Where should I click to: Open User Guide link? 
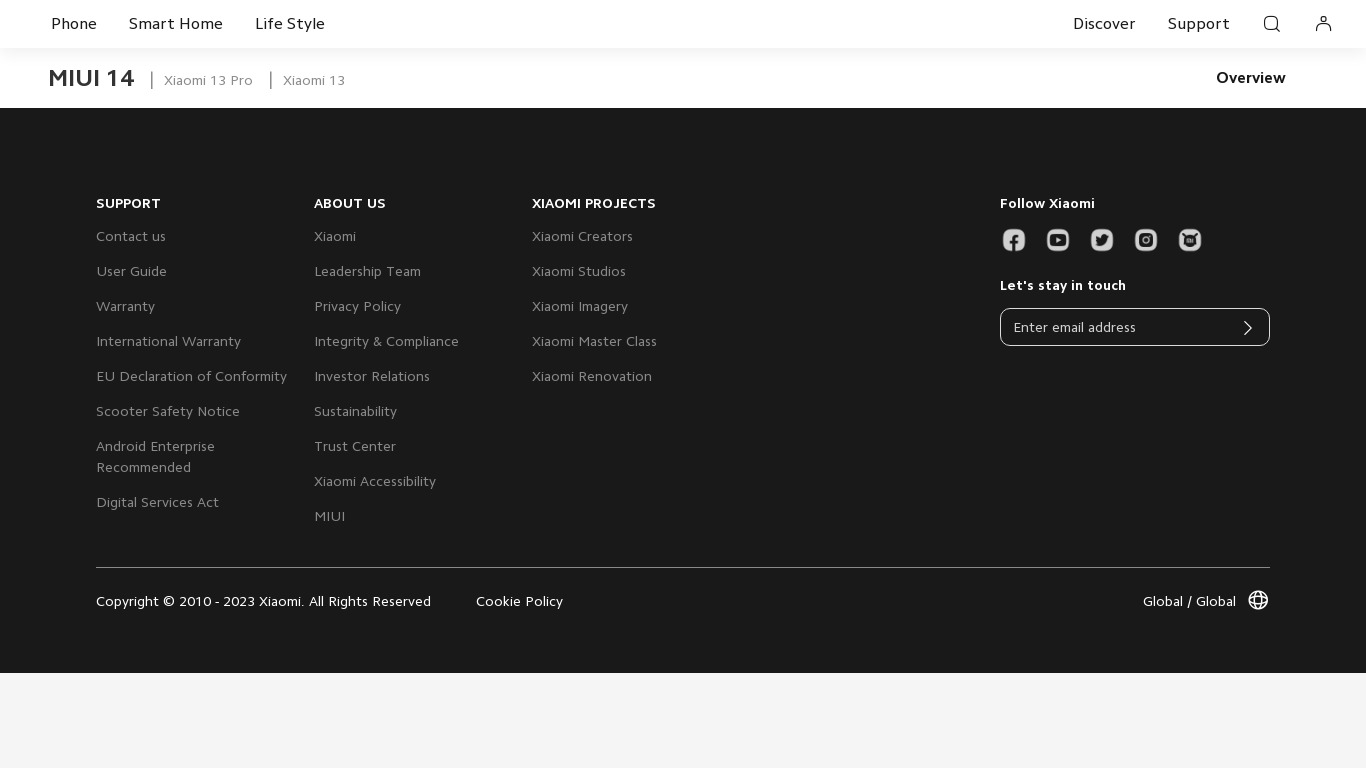(x=131, y=271)
